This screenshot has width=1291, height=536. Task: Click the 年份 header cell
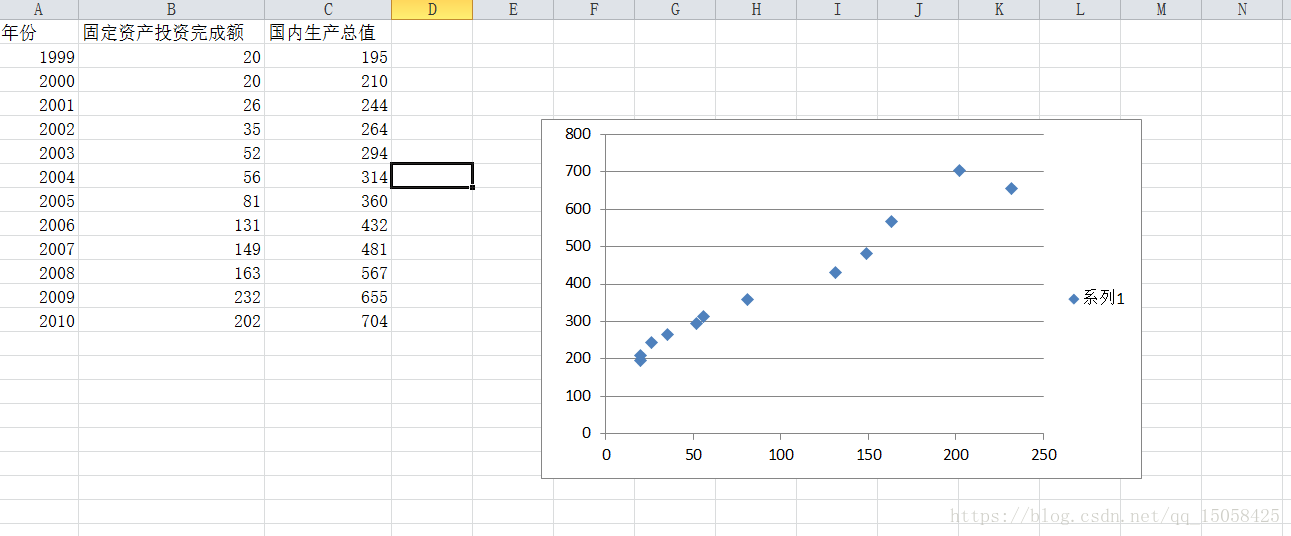tap(39, 32)
